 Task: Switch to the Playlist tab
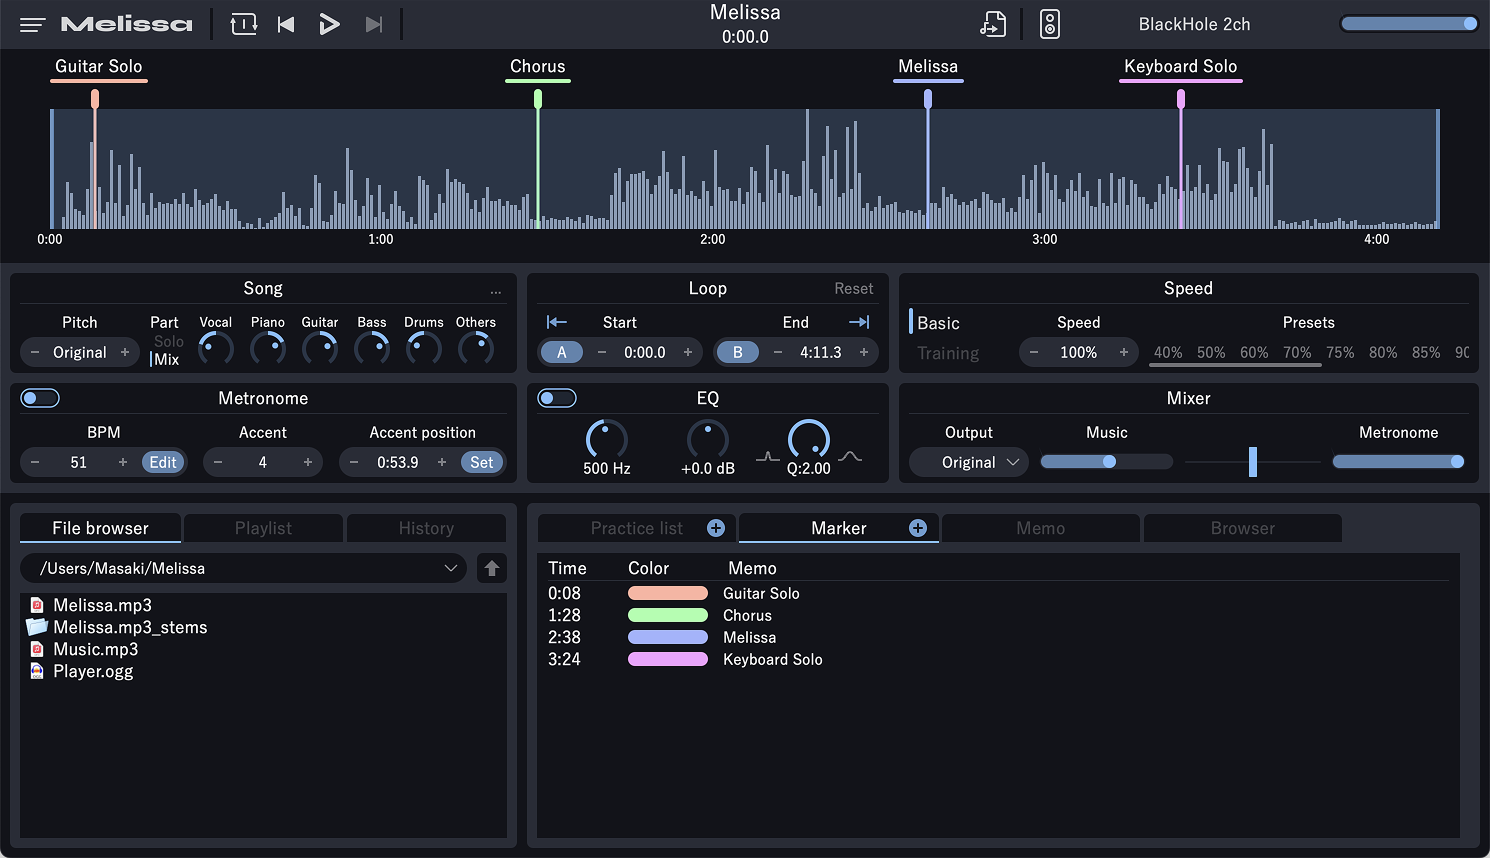(x=263, y=528)
